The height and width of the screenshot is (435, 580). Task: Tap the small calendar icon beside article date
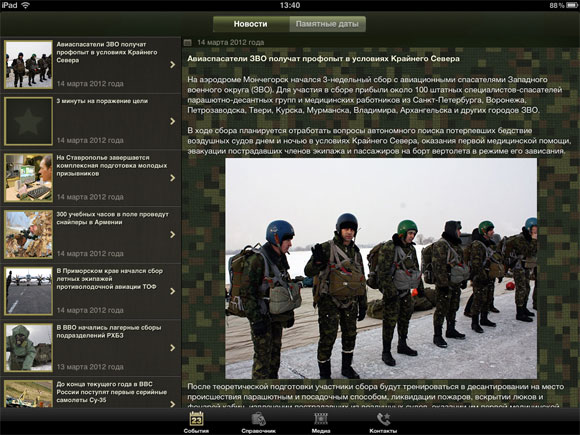click(188, 43)
